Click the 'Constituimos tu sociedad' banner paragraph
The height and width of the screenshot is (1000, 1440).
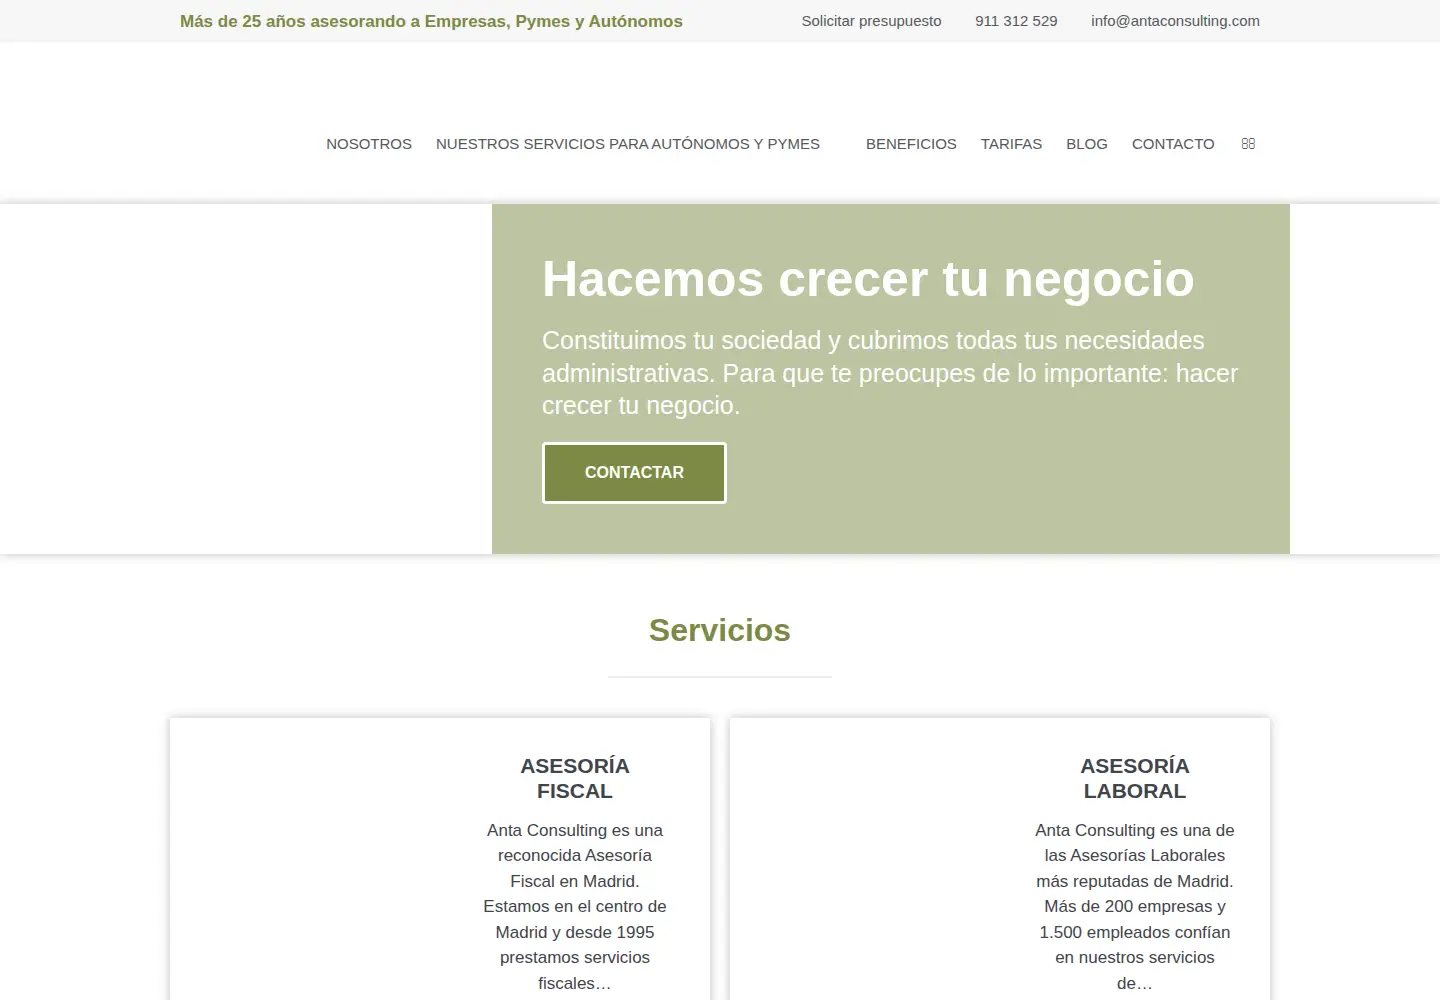pyautogui.click(x=890, y=373)
